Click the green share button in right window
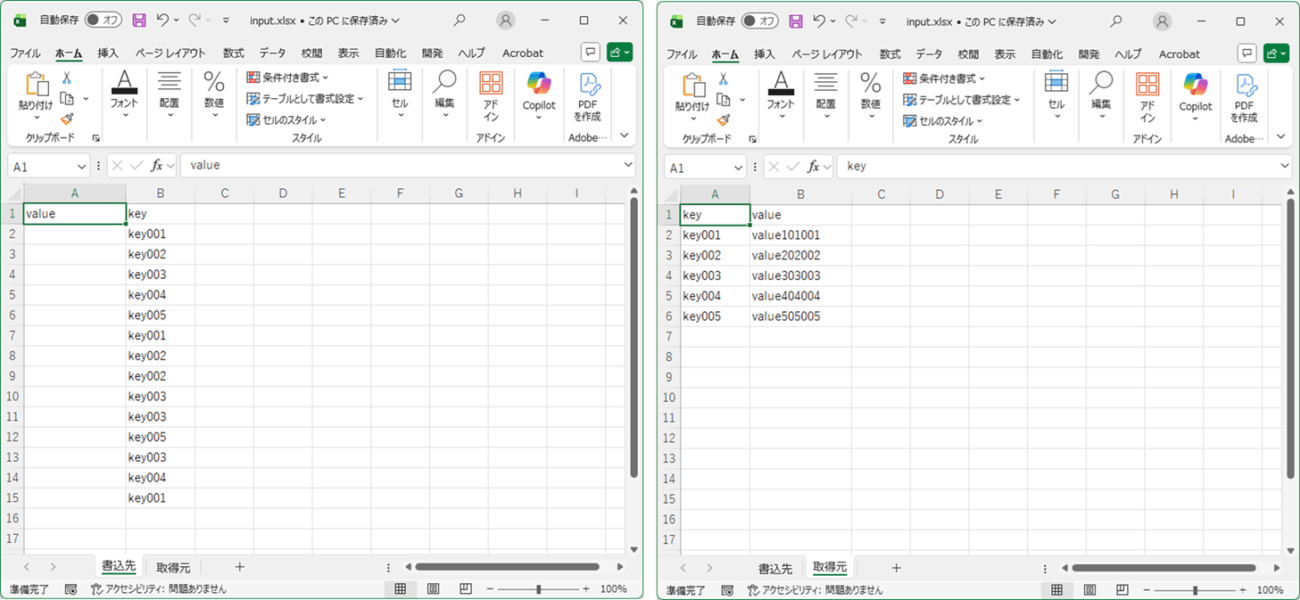Viewport: 1300px width, 600px height. (x=1276, y=53)
